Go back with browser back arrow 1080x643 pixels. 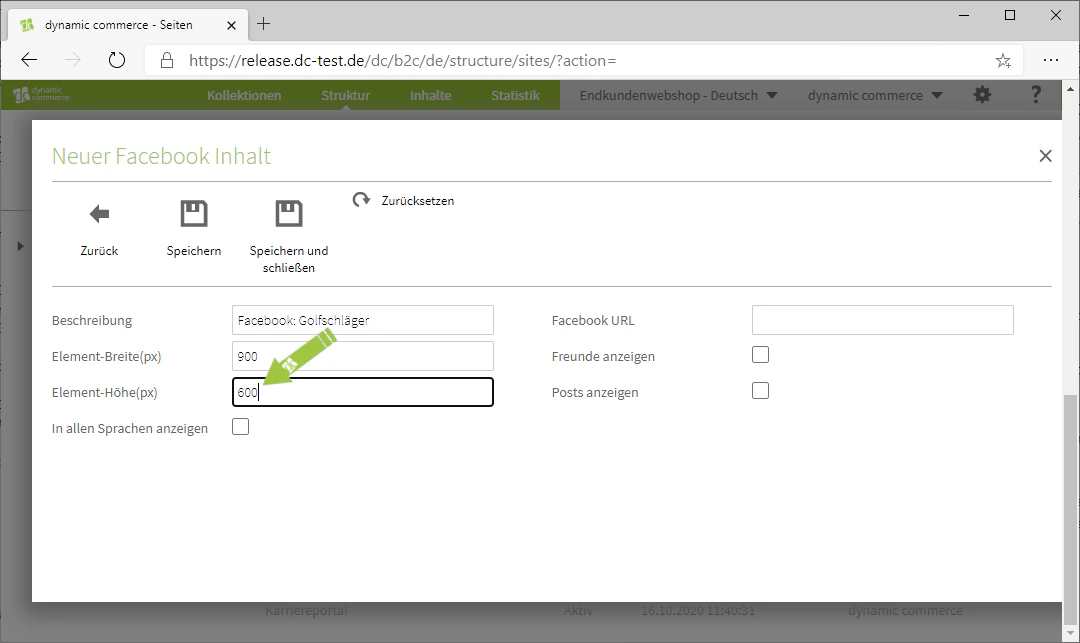point(29,61)
